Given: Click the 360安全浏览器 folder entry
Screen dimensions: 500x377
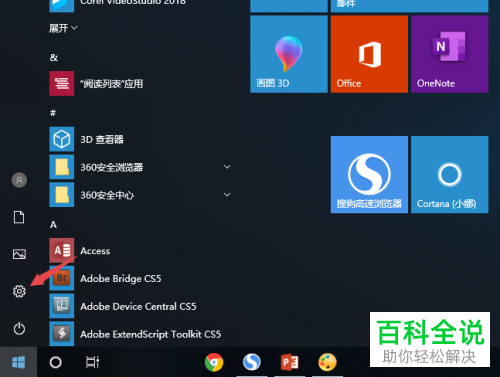Looking at the screenshot, I should pos(140,167).
